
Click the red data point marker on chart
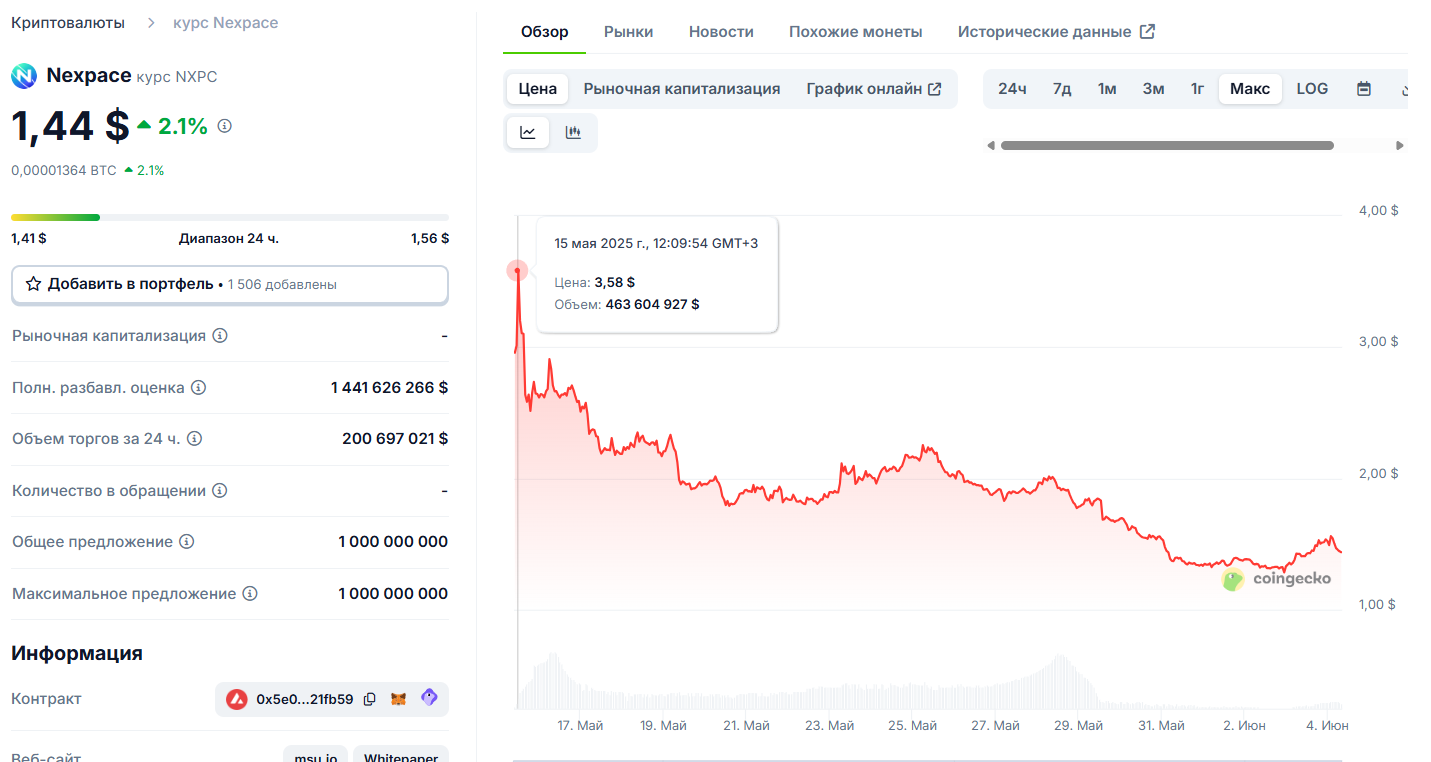tap(517, 270)
